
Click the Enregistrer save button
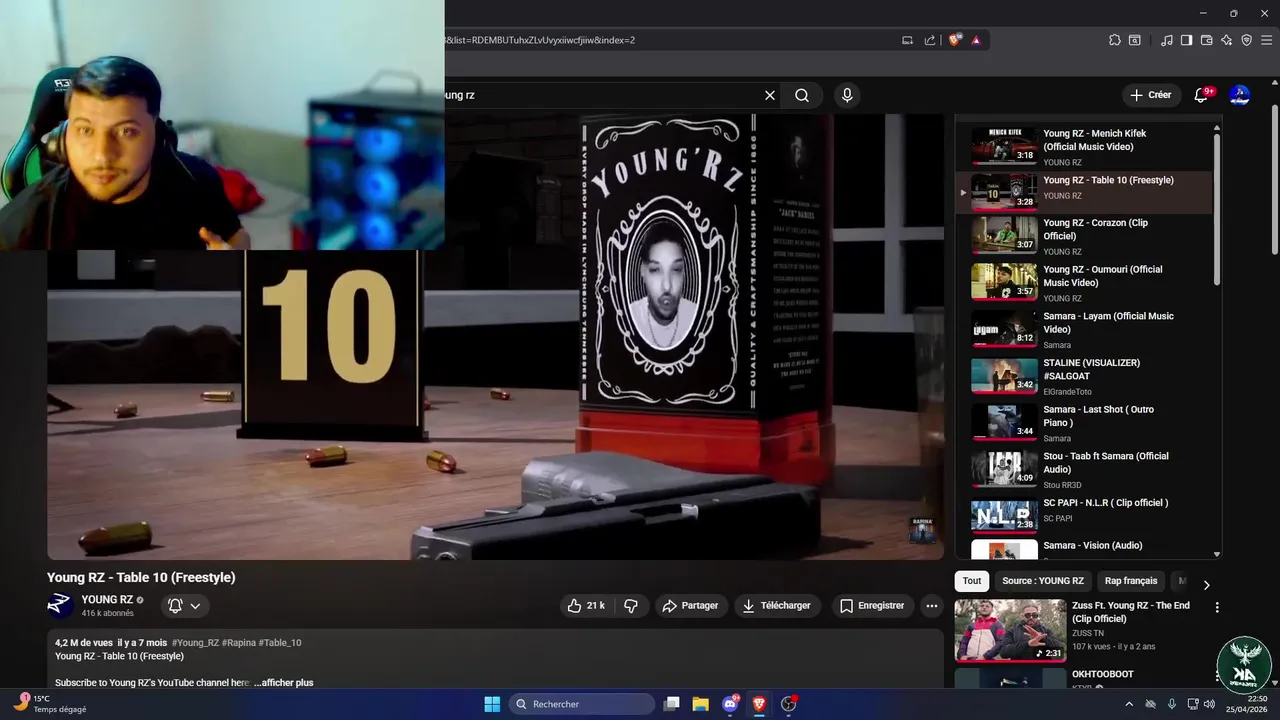872,606
